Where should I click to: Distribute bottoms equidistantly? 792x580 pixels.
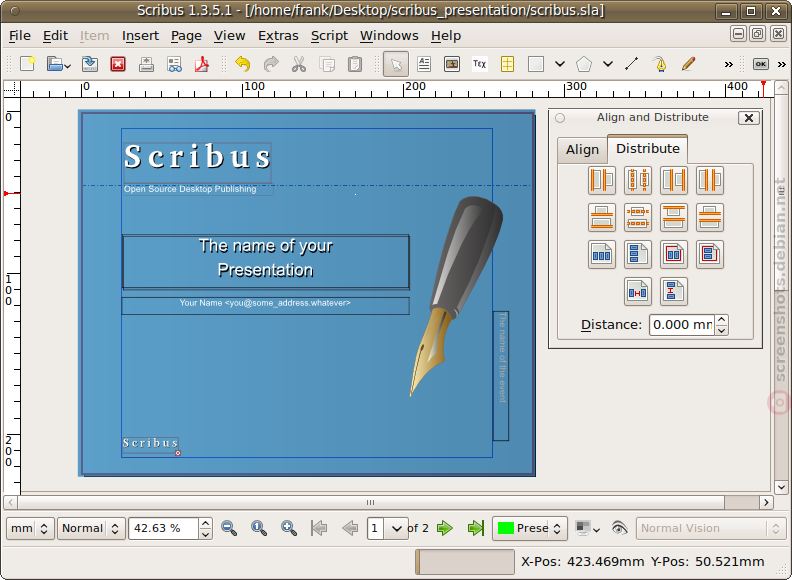point(602,217)
